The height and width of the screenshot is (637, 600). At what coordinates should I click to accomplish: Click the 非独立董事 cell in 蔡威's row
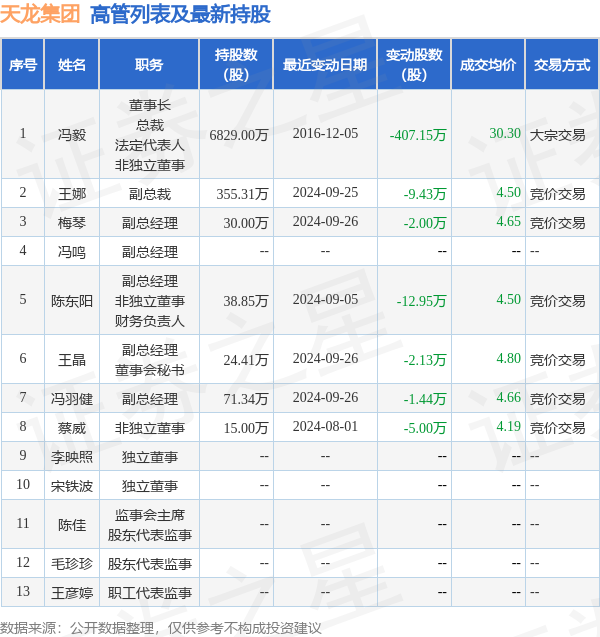click(149, 428)
